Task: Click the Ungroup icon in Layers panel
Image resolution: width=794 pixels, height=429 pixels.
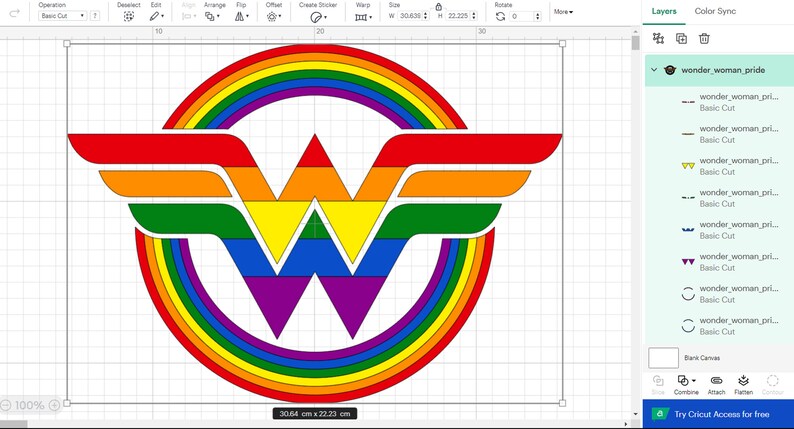Action: pos(658,38)
